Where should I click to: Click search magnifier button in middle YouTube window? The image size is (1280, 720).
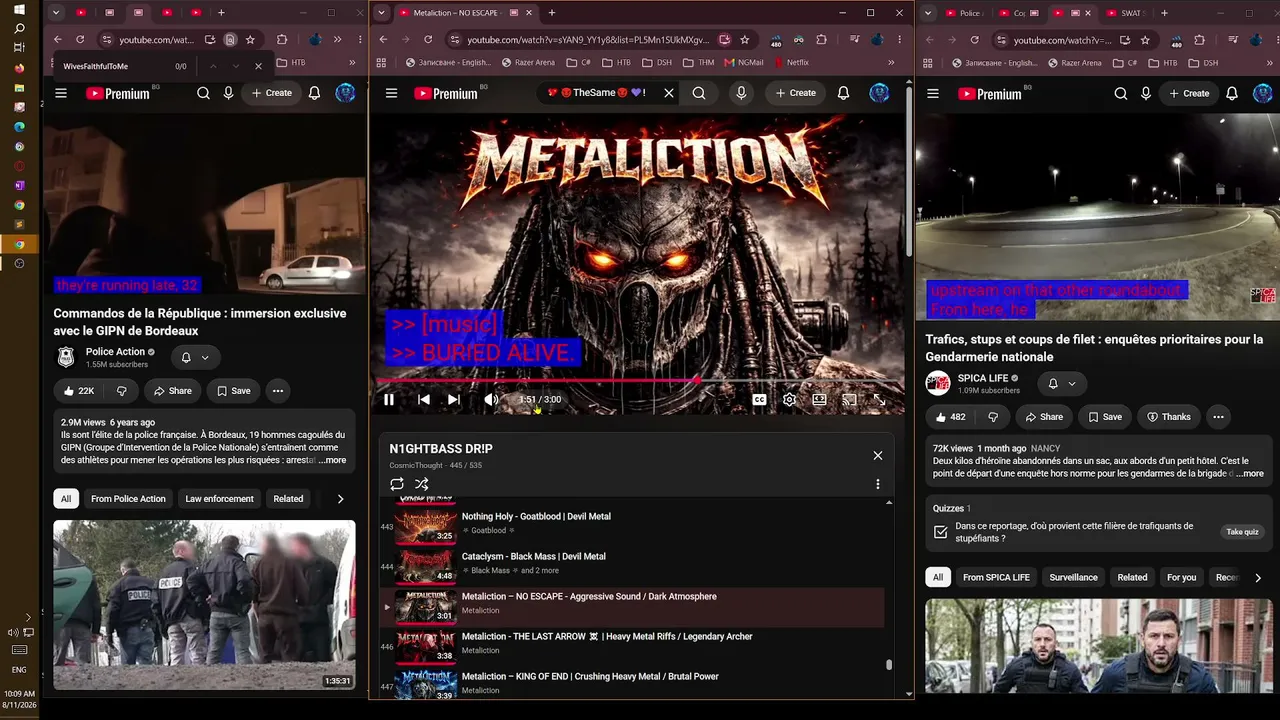[699, 93]
